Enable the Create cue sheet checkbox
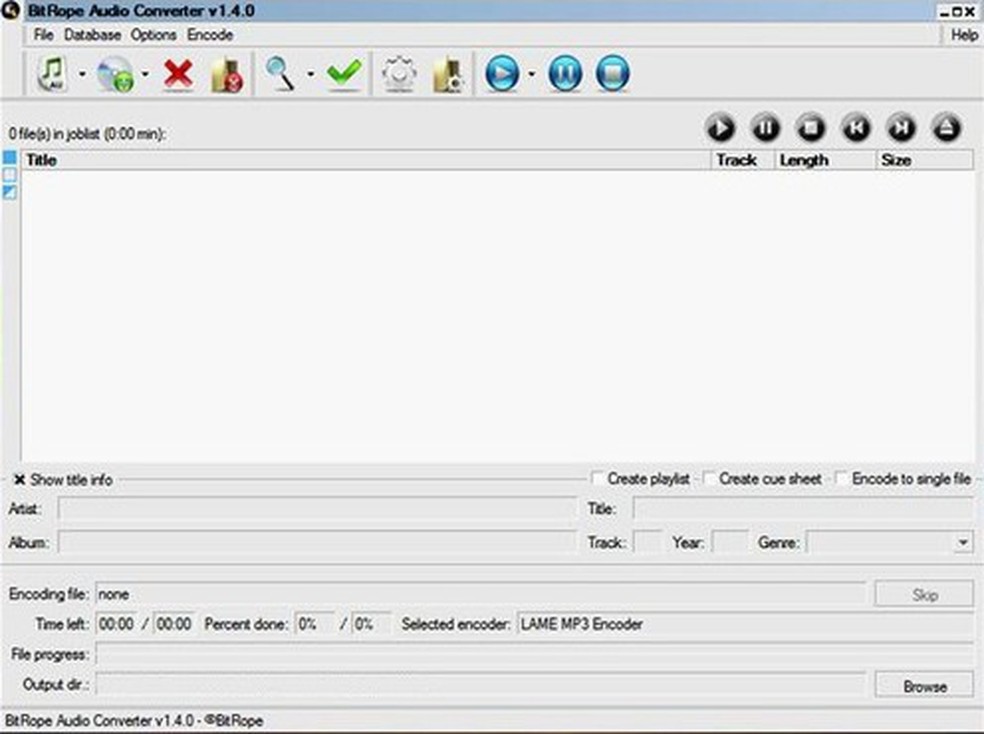The image size is (984, 734). click(x=709, y=479)
